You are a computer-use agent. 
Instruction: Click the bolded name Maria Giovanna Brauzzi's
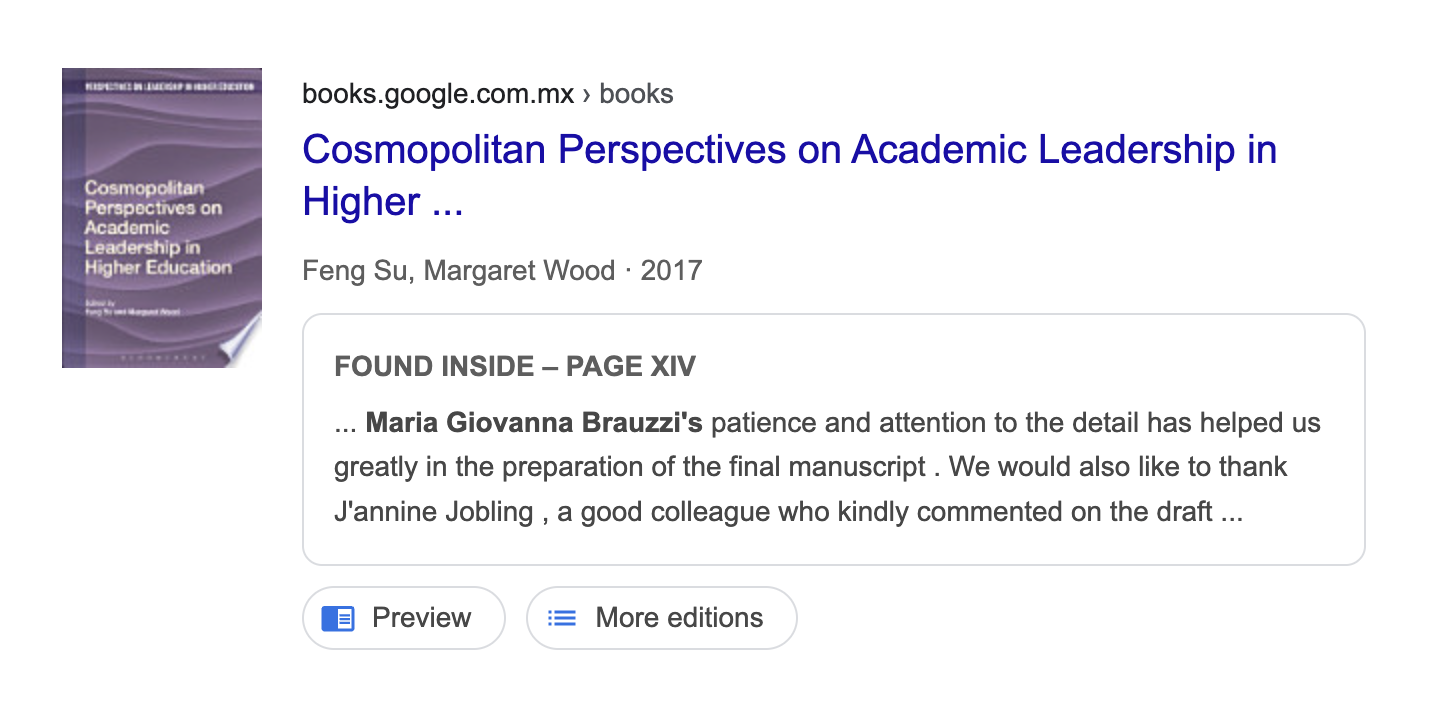534,423
